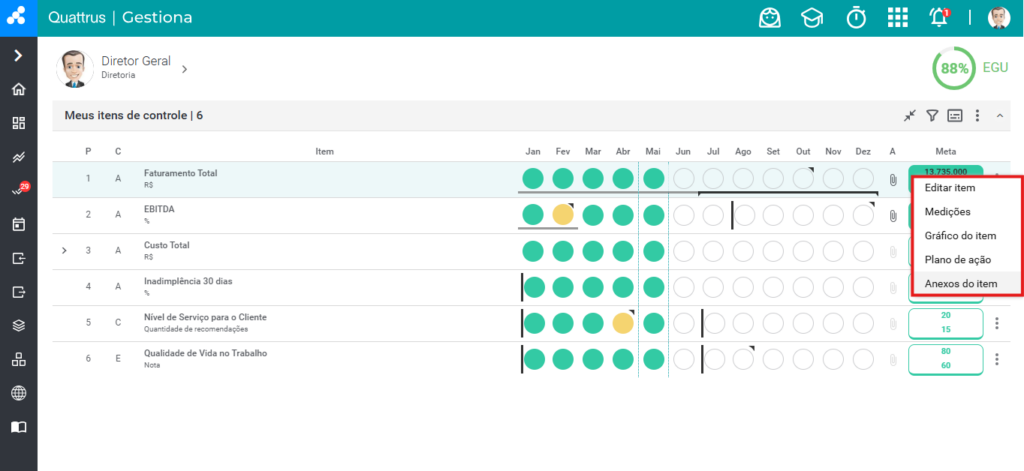Open the globe icon in sidebar

pyautogui.click(x=18, y=393)
